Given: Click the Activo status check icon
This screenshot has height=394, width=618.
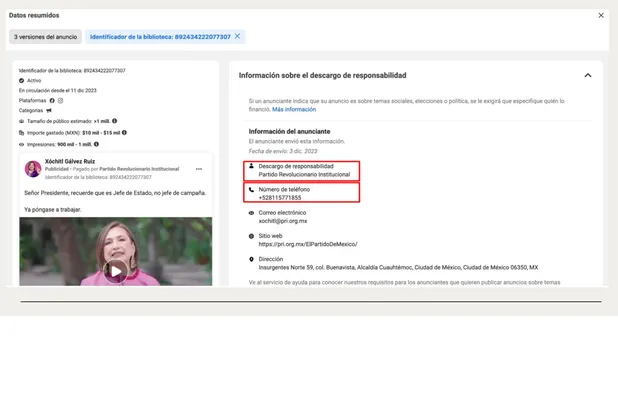Looking at the screenshot, I should [x=21, y=81].
